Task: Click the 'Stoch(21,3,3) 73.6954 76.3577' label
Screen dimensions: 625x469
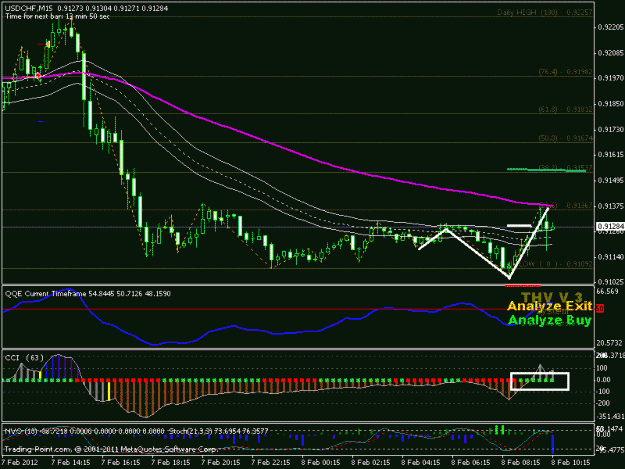Action: (219, 431)
